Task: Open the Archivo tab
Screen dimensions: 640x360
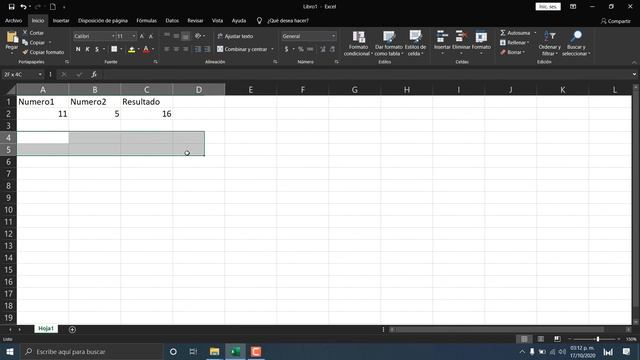Action: pyautogui.click(x=13, y=20)
